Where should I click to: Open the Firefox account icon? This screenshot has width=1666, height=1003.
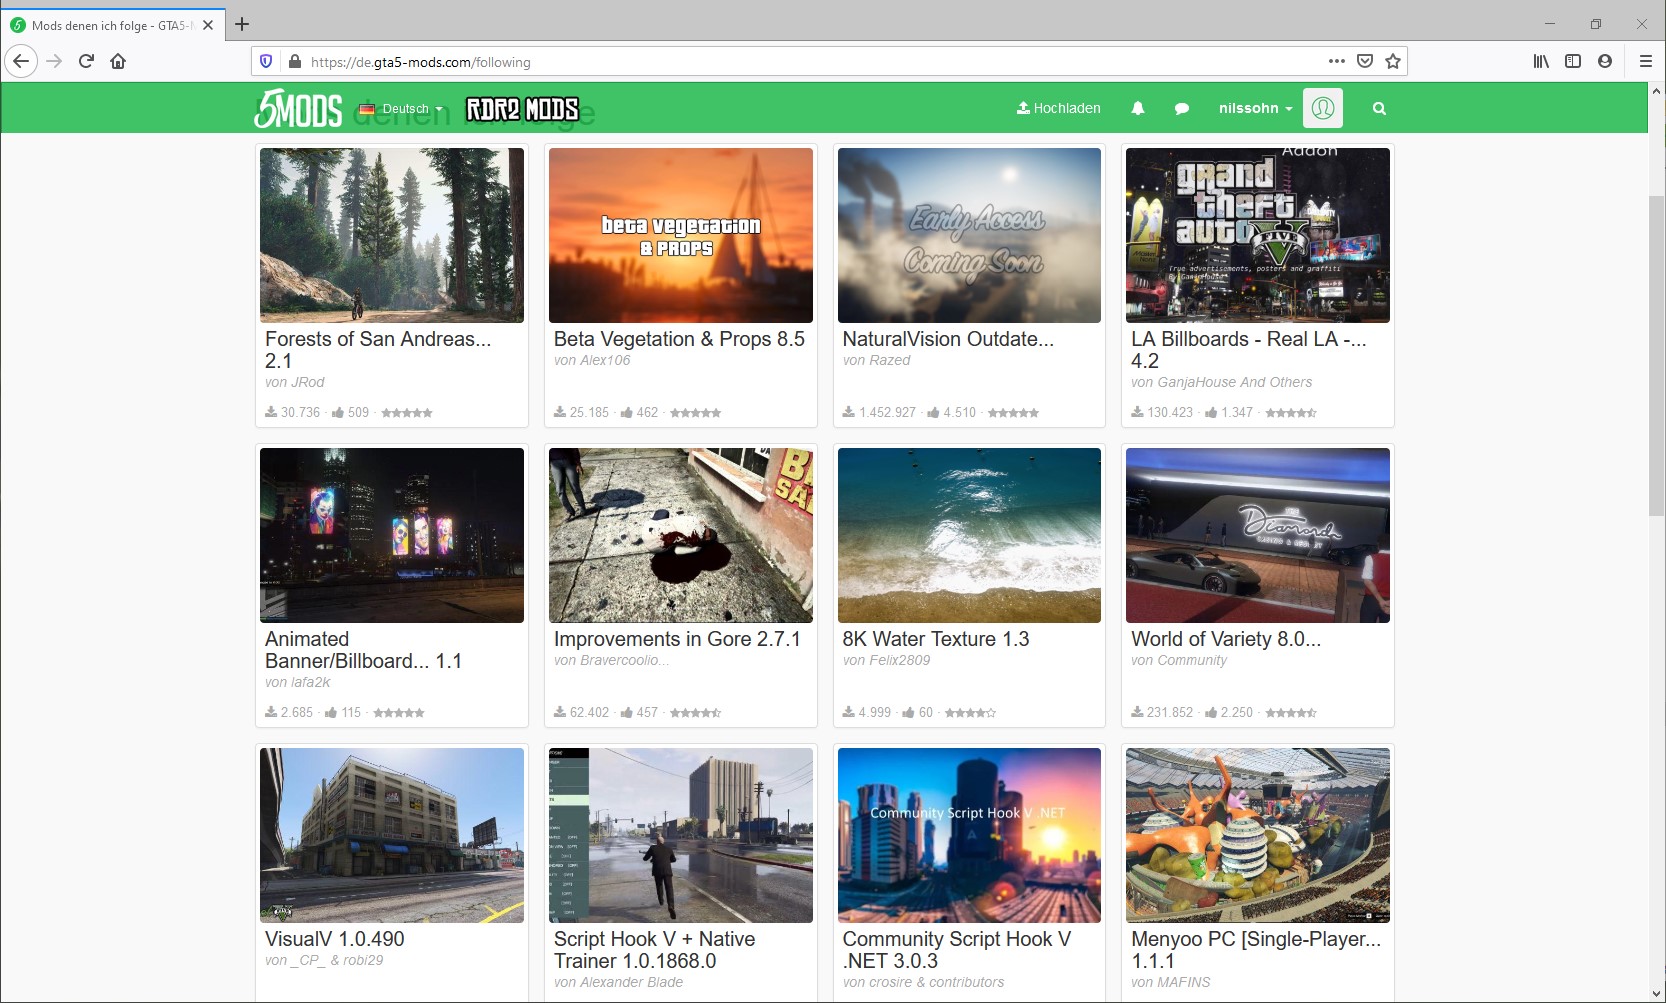1605,61
